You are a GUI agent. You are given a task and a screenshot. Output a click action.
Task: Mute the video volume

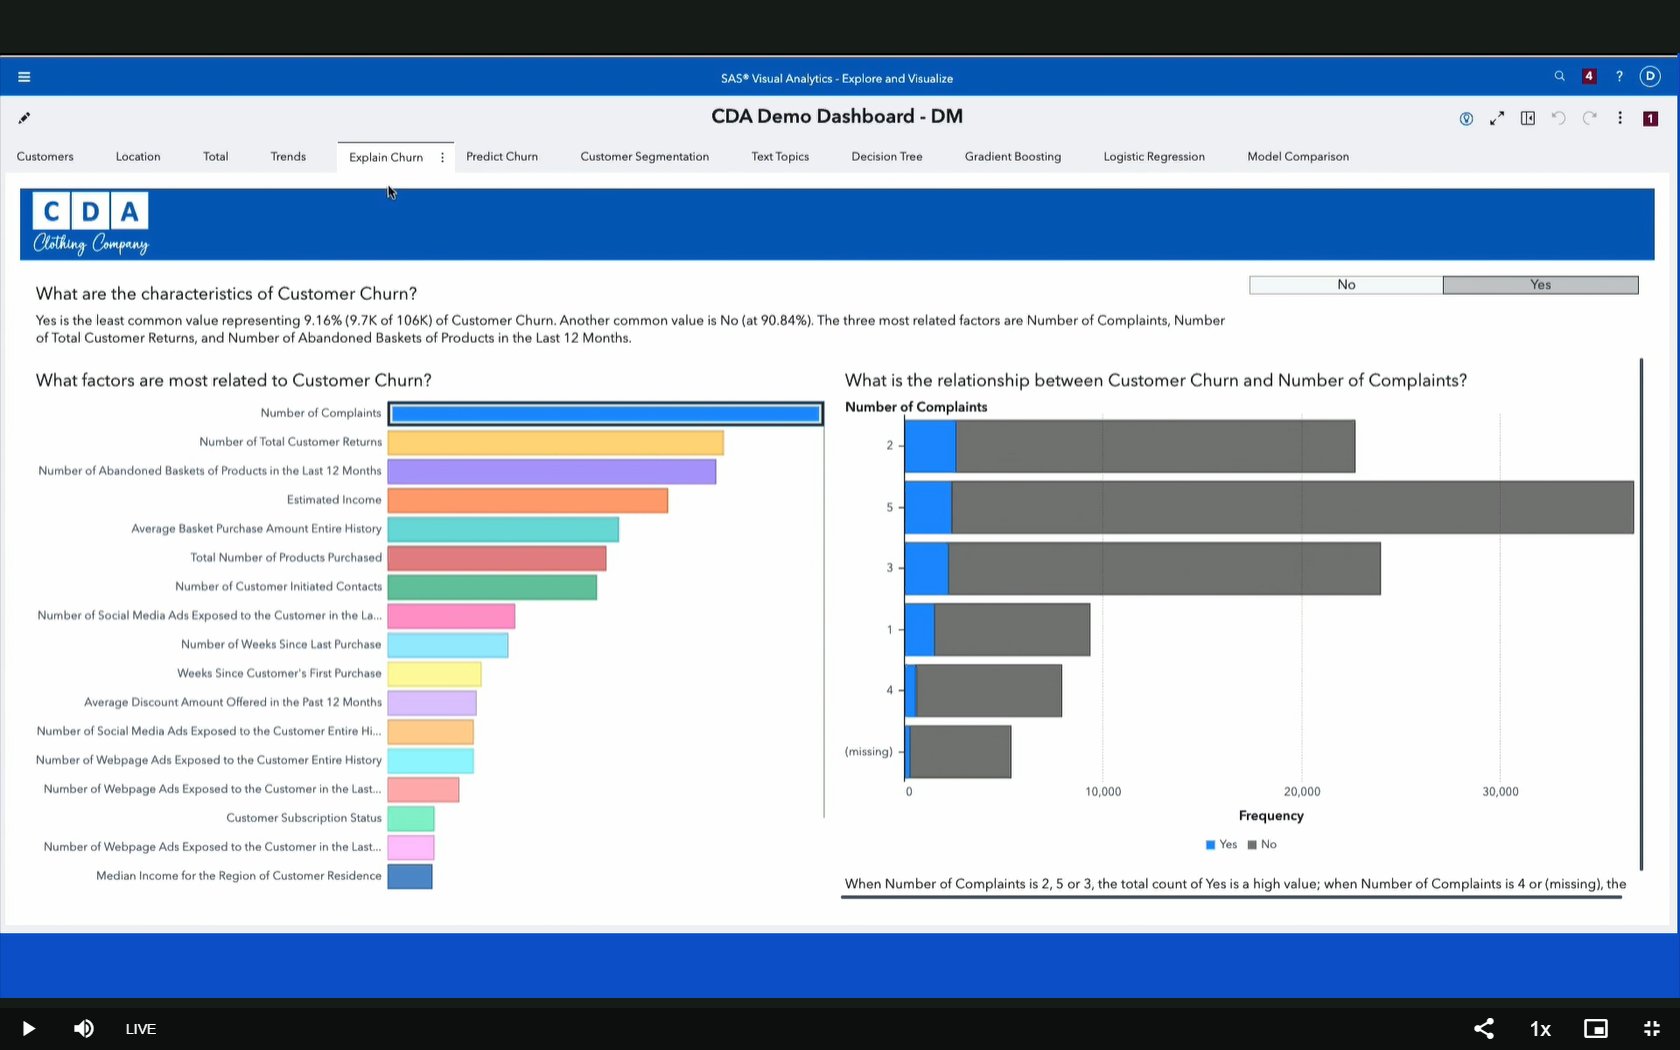84,1028
